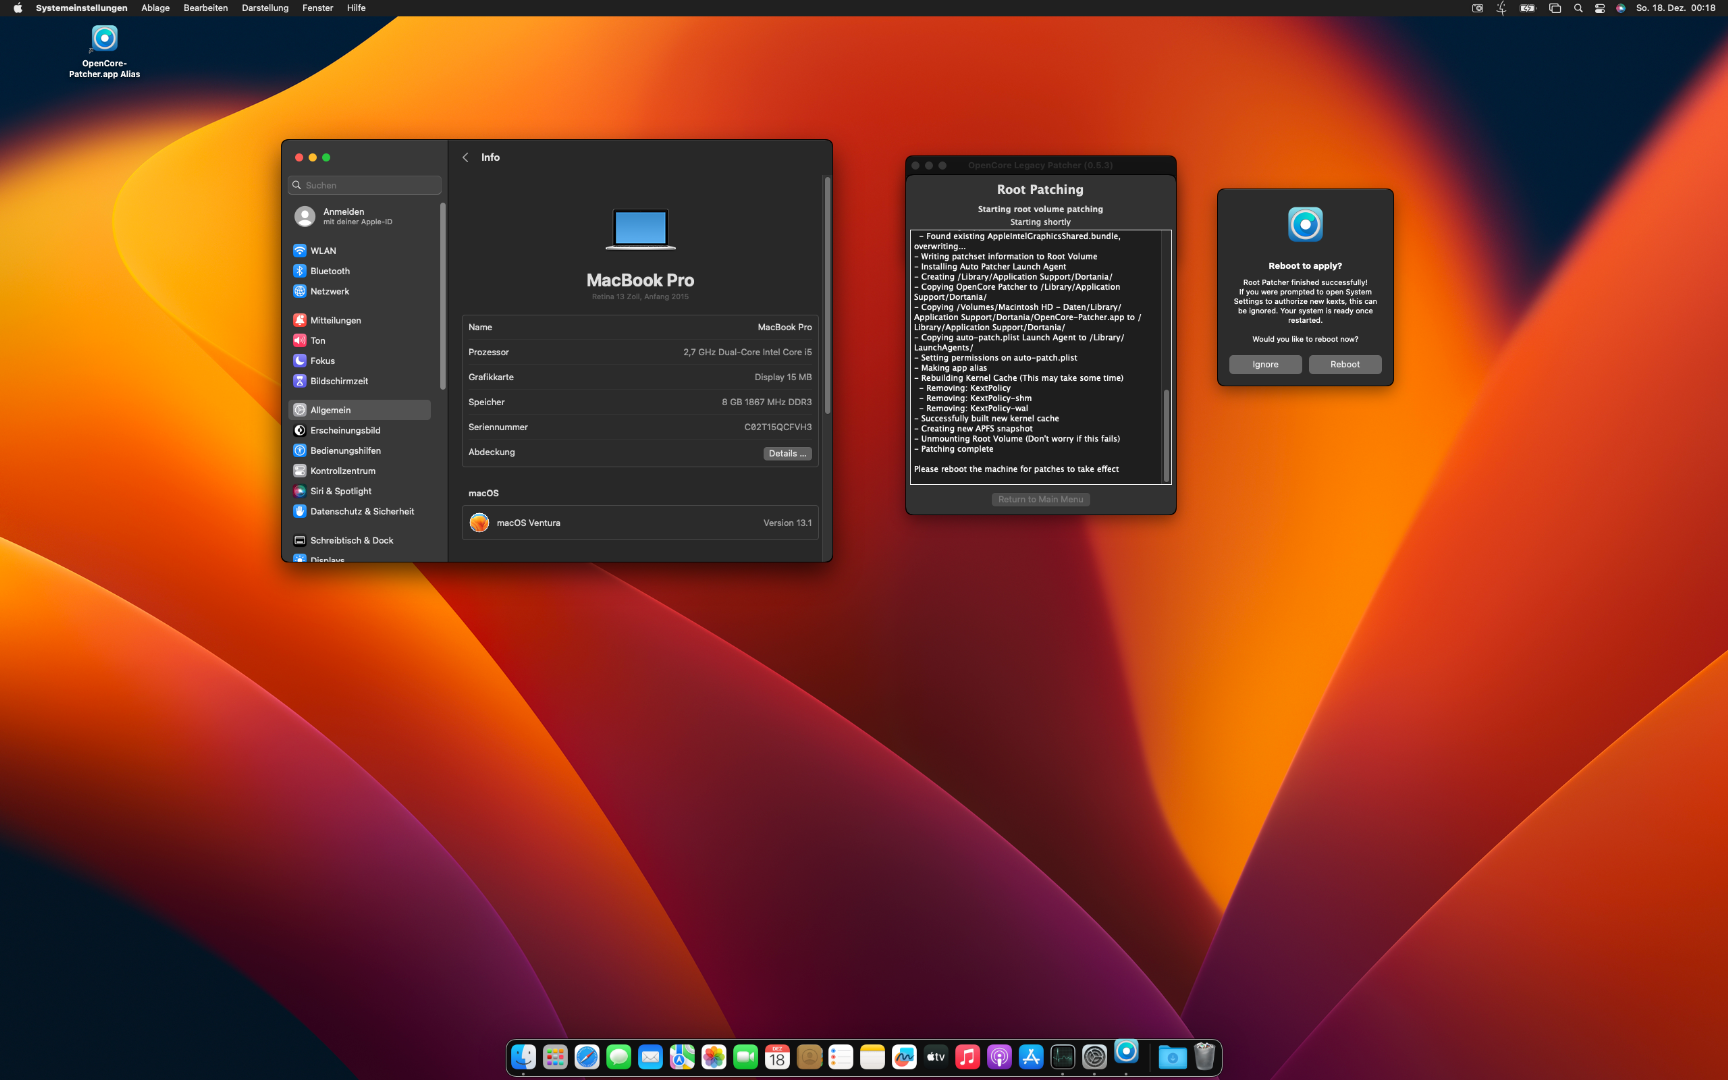Select Bluetooth in the settings sidebar
Screen dimensions: 1728x1080
point(329,271)
